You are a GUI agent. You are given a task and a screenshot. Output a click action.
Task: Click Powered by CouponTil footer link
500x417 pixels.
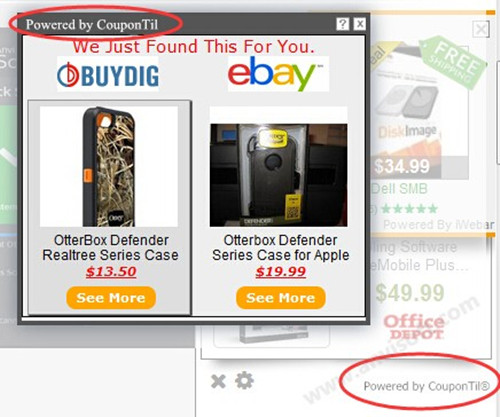tap(426, 386)
